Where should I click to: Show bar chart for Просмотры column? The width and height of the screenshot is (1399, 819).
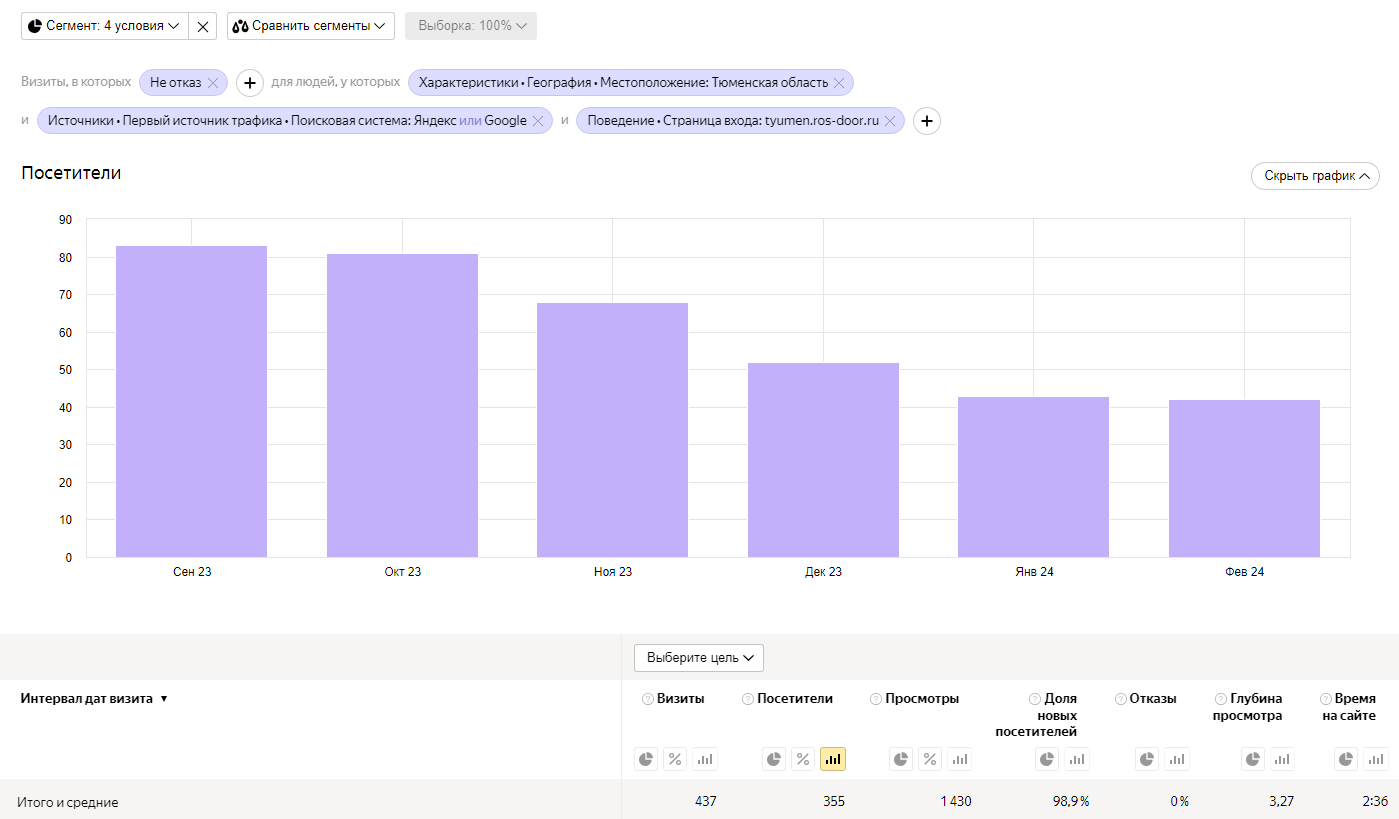pos(959,759)
